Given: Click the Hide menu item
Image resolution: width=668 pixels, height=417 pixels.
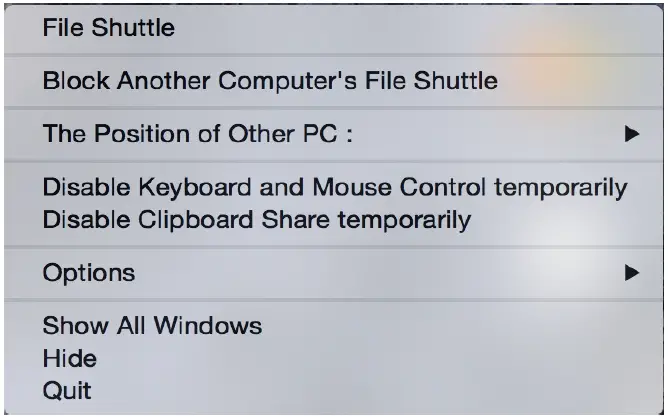Looking at the screenshot, I should click(69, 357).
